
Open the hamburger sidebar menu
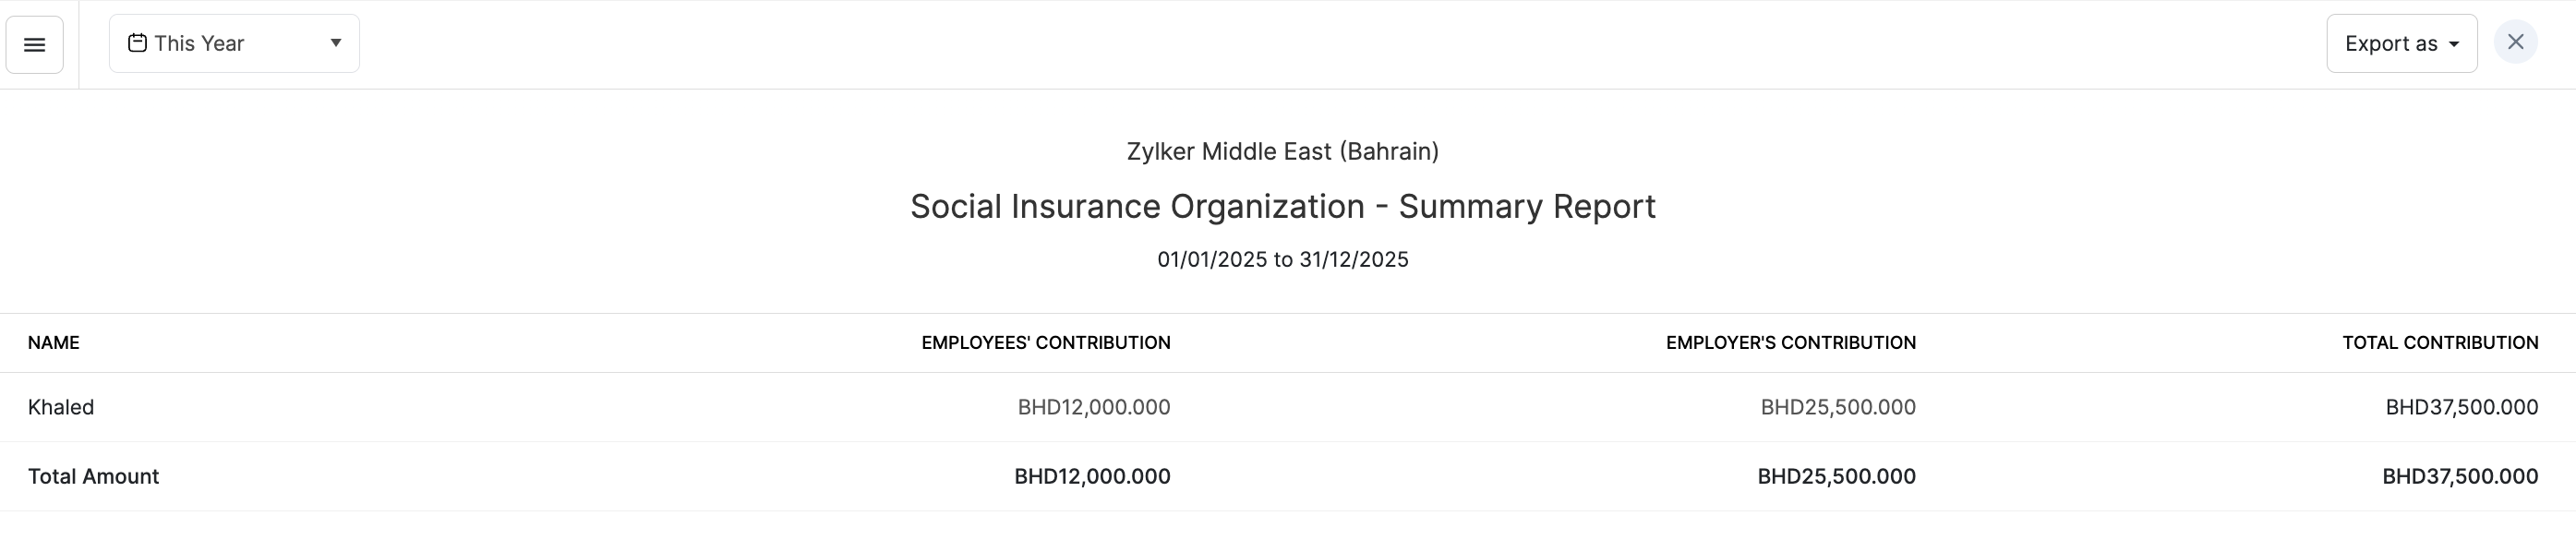click(x=35, y=45)
